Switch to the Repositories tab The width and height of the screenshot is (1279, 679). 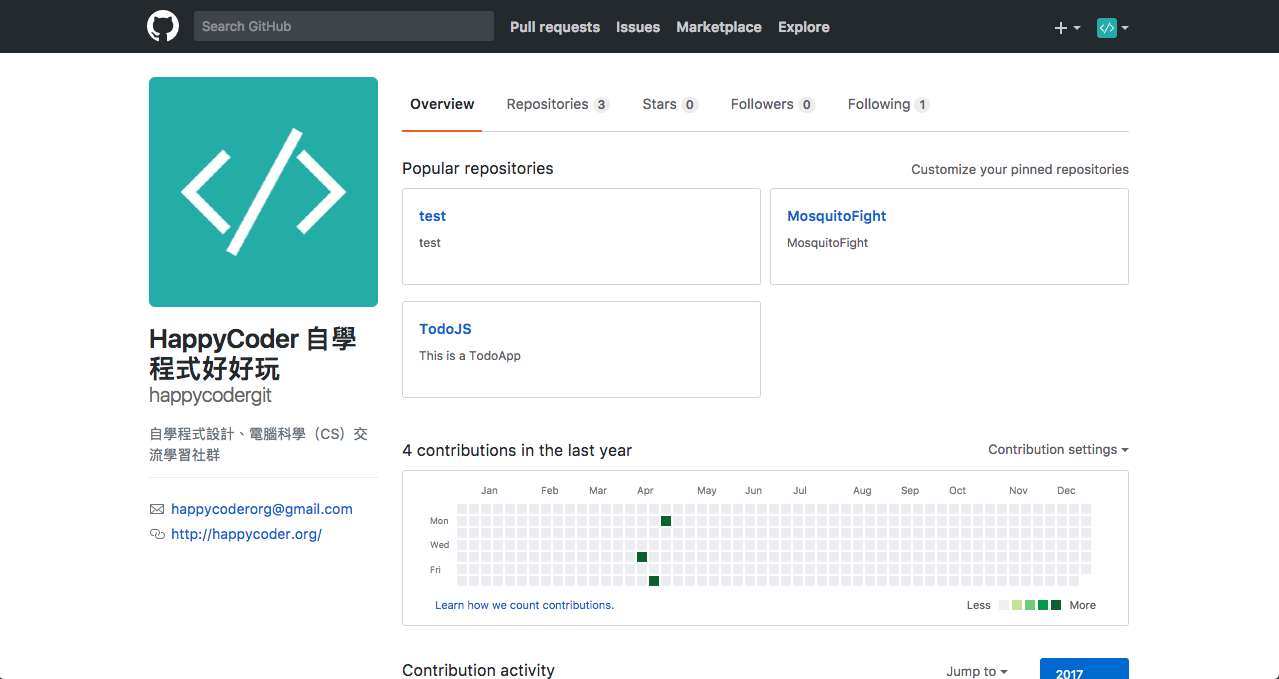547,104
